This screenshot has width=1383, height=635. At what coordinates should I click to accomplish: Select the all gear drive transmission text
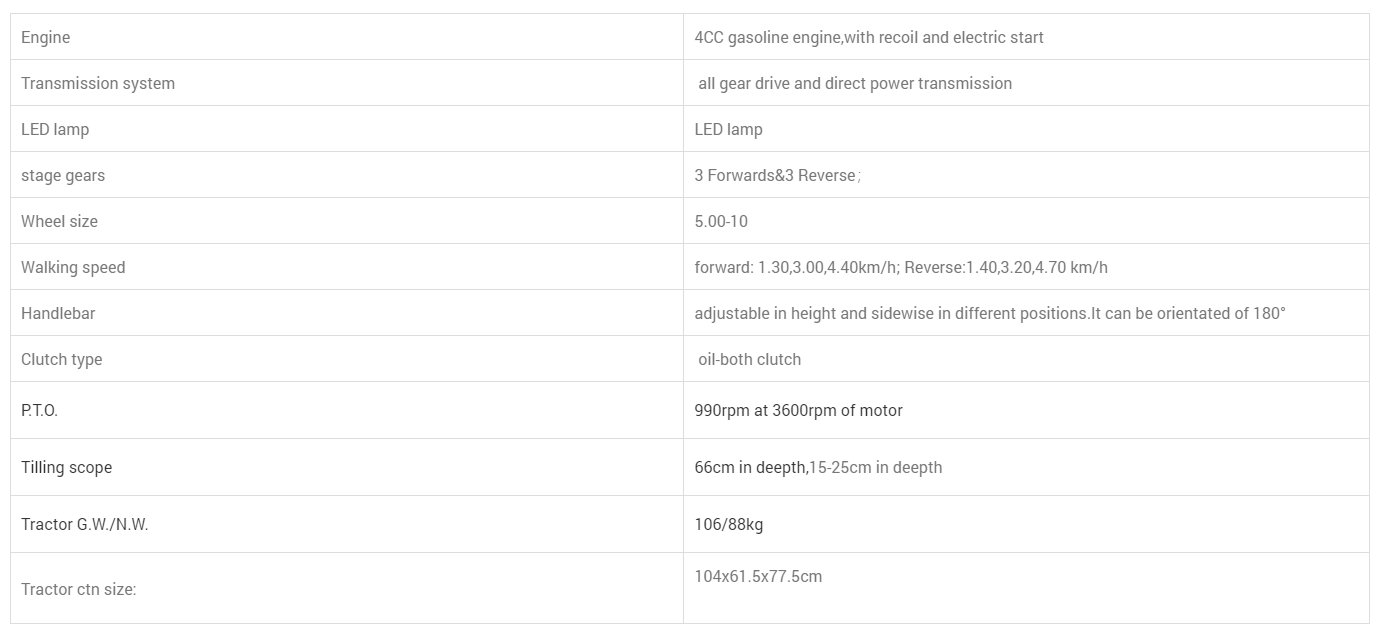point(854,84)
